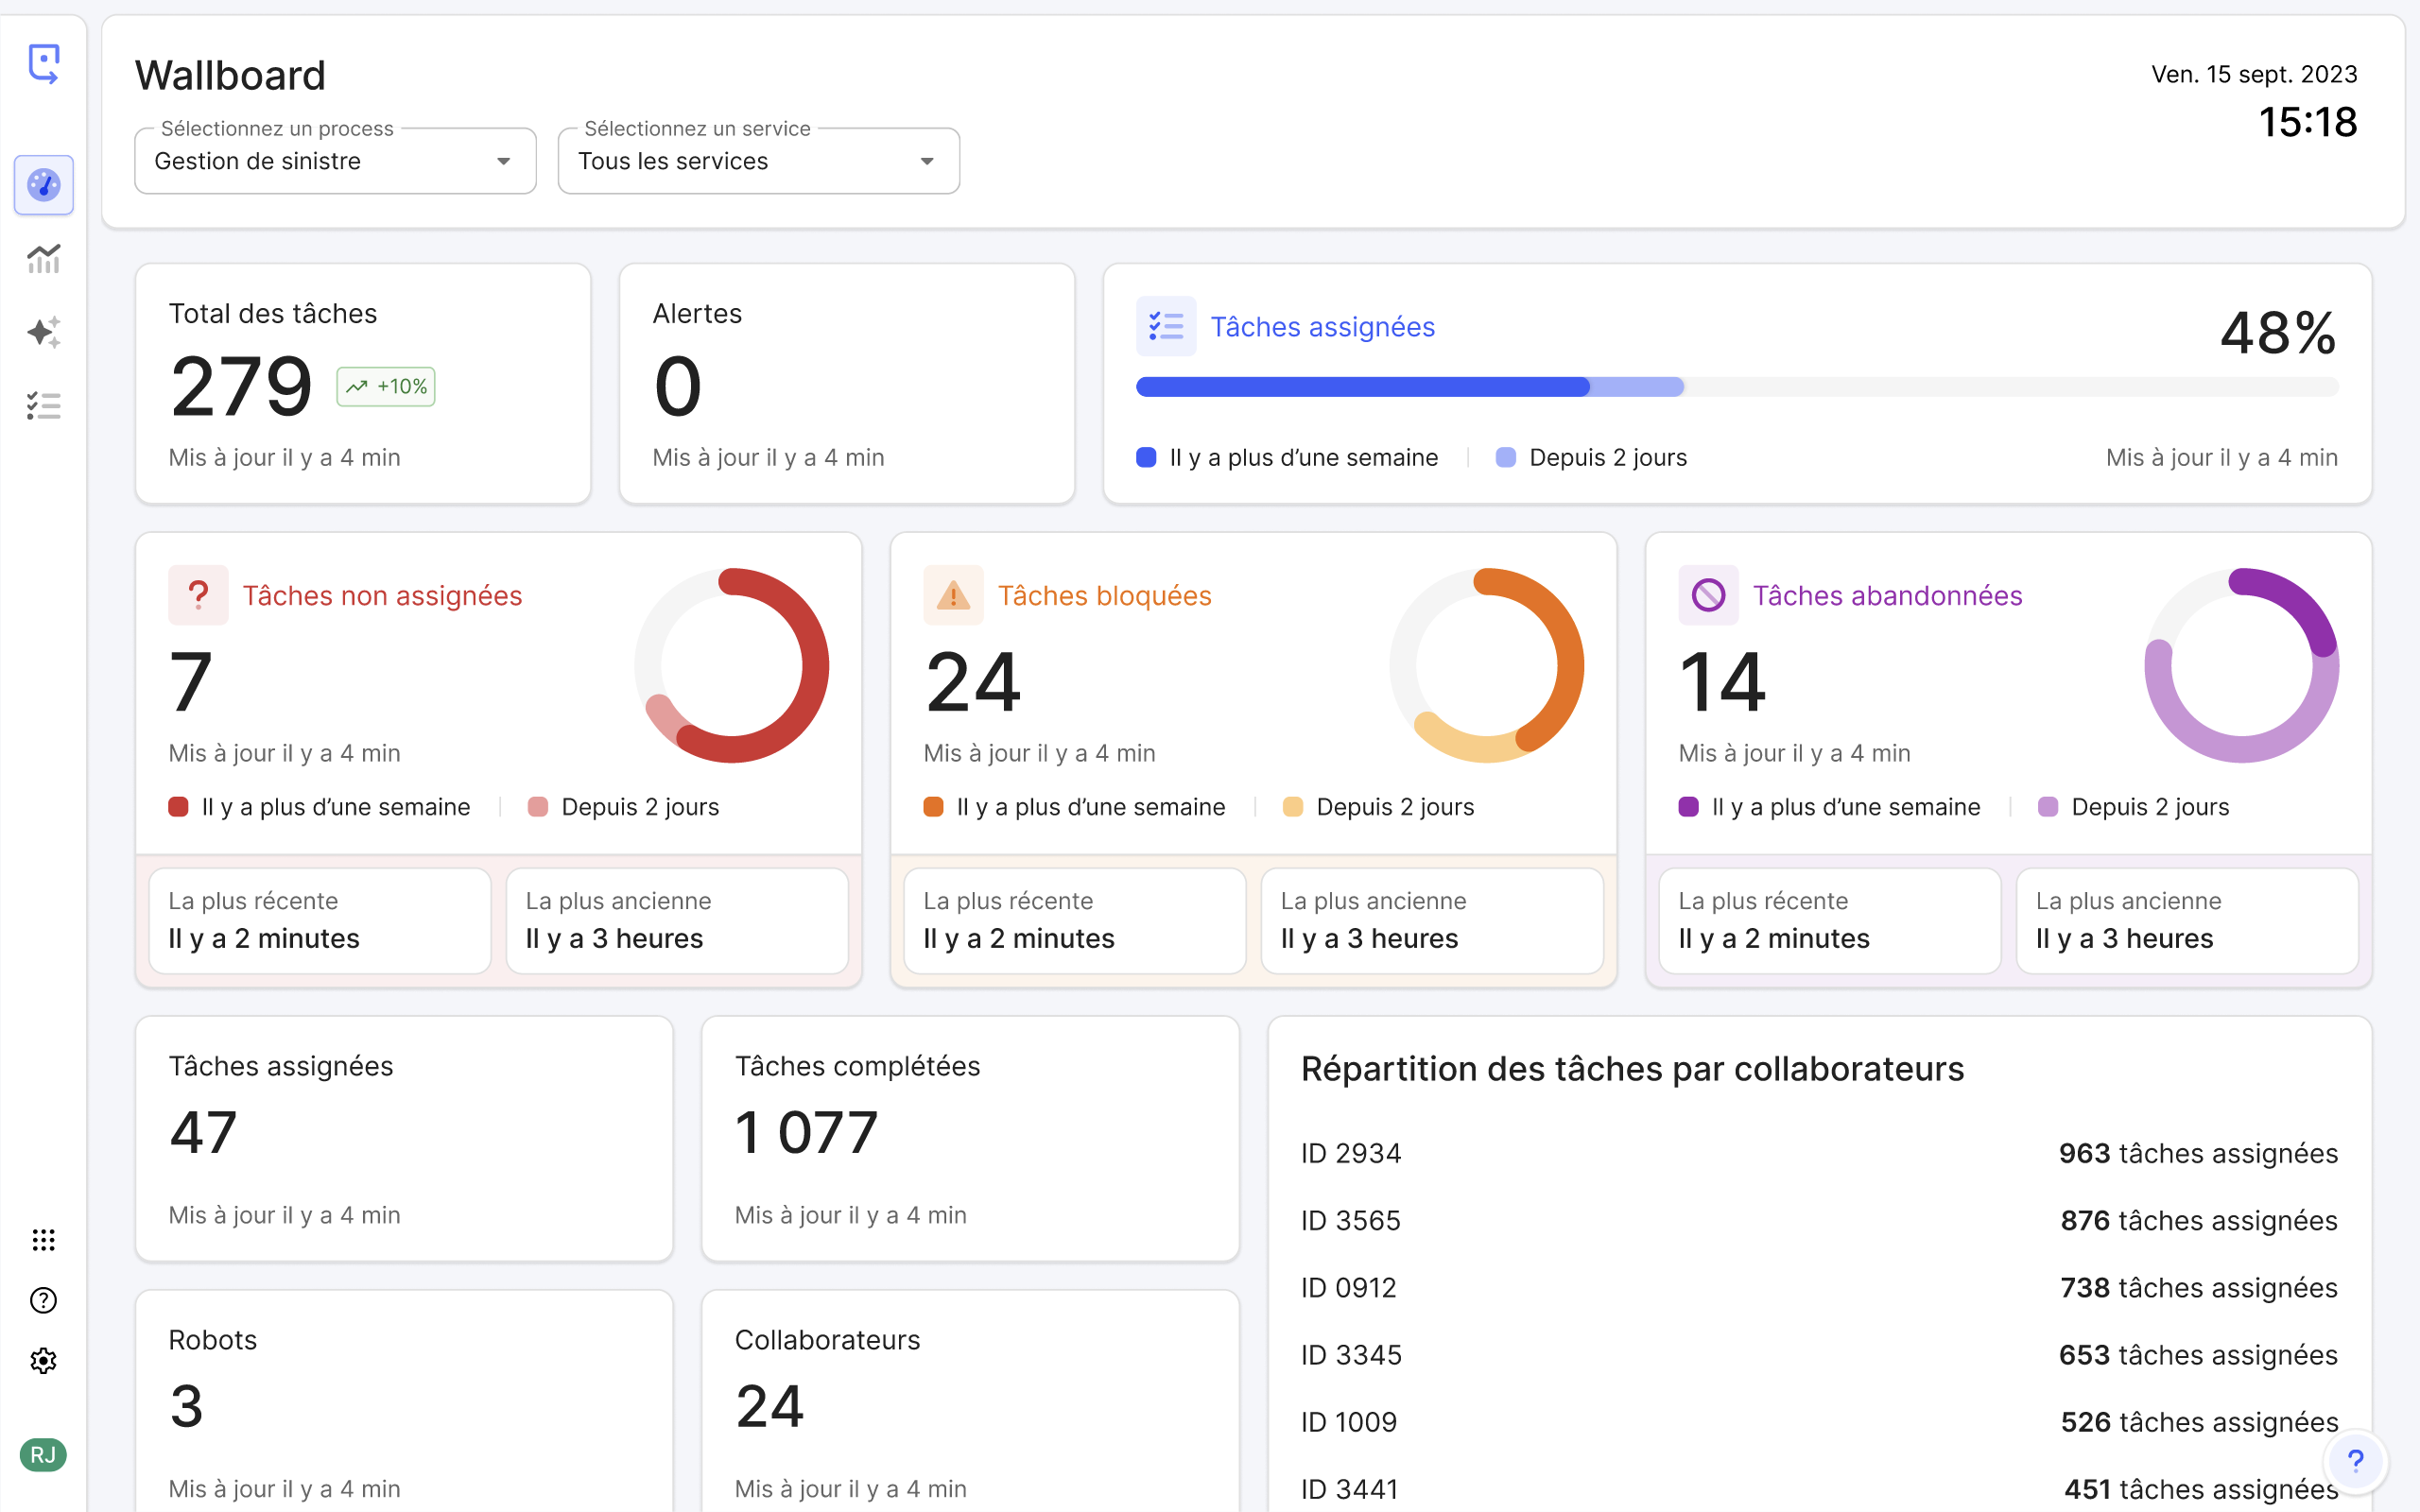Click the purple Tâches abandonnées donut chart
Image resolution: width=2420 pixels, height=1512 pixels.
point(2242,666)
